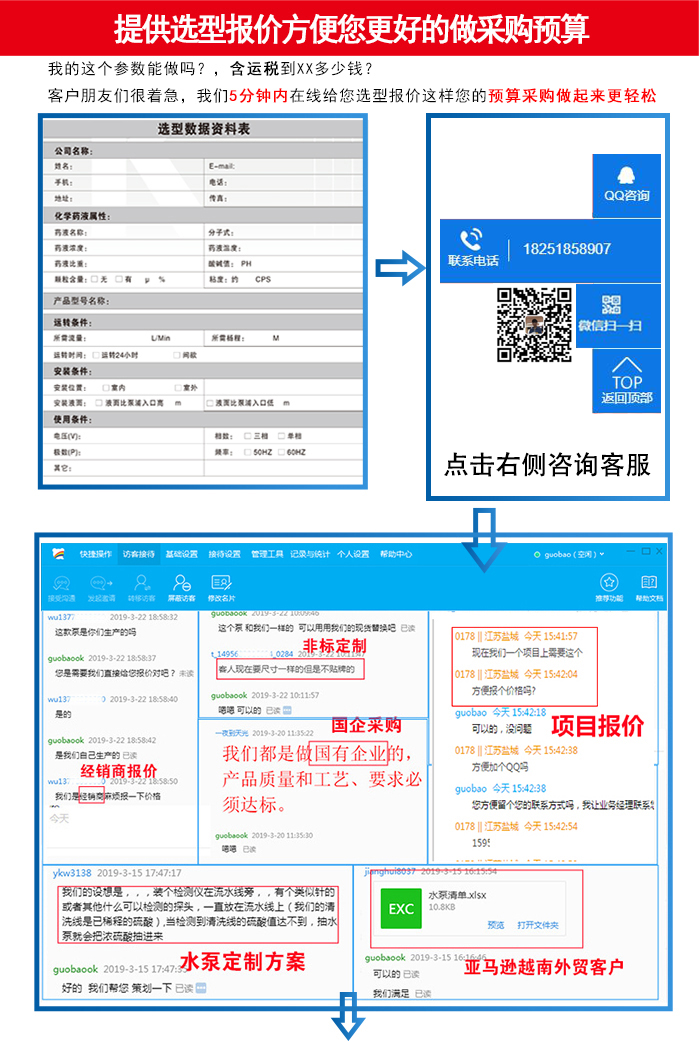The image size is (700, 1042).
Task: Click the 联系电话 phone icon
Action: (x=471, y=239)
